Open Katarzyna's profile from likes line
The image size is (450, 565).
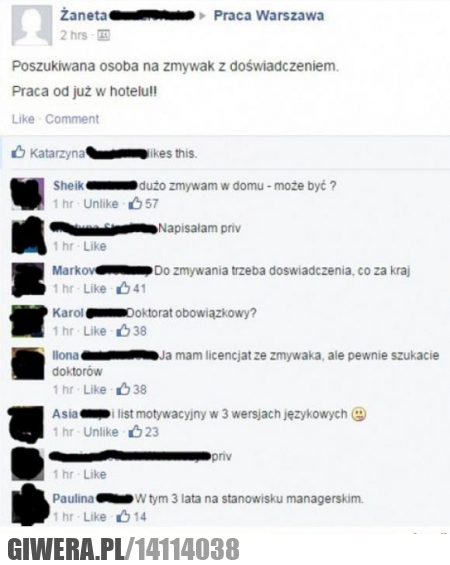(x=57, y=154)
